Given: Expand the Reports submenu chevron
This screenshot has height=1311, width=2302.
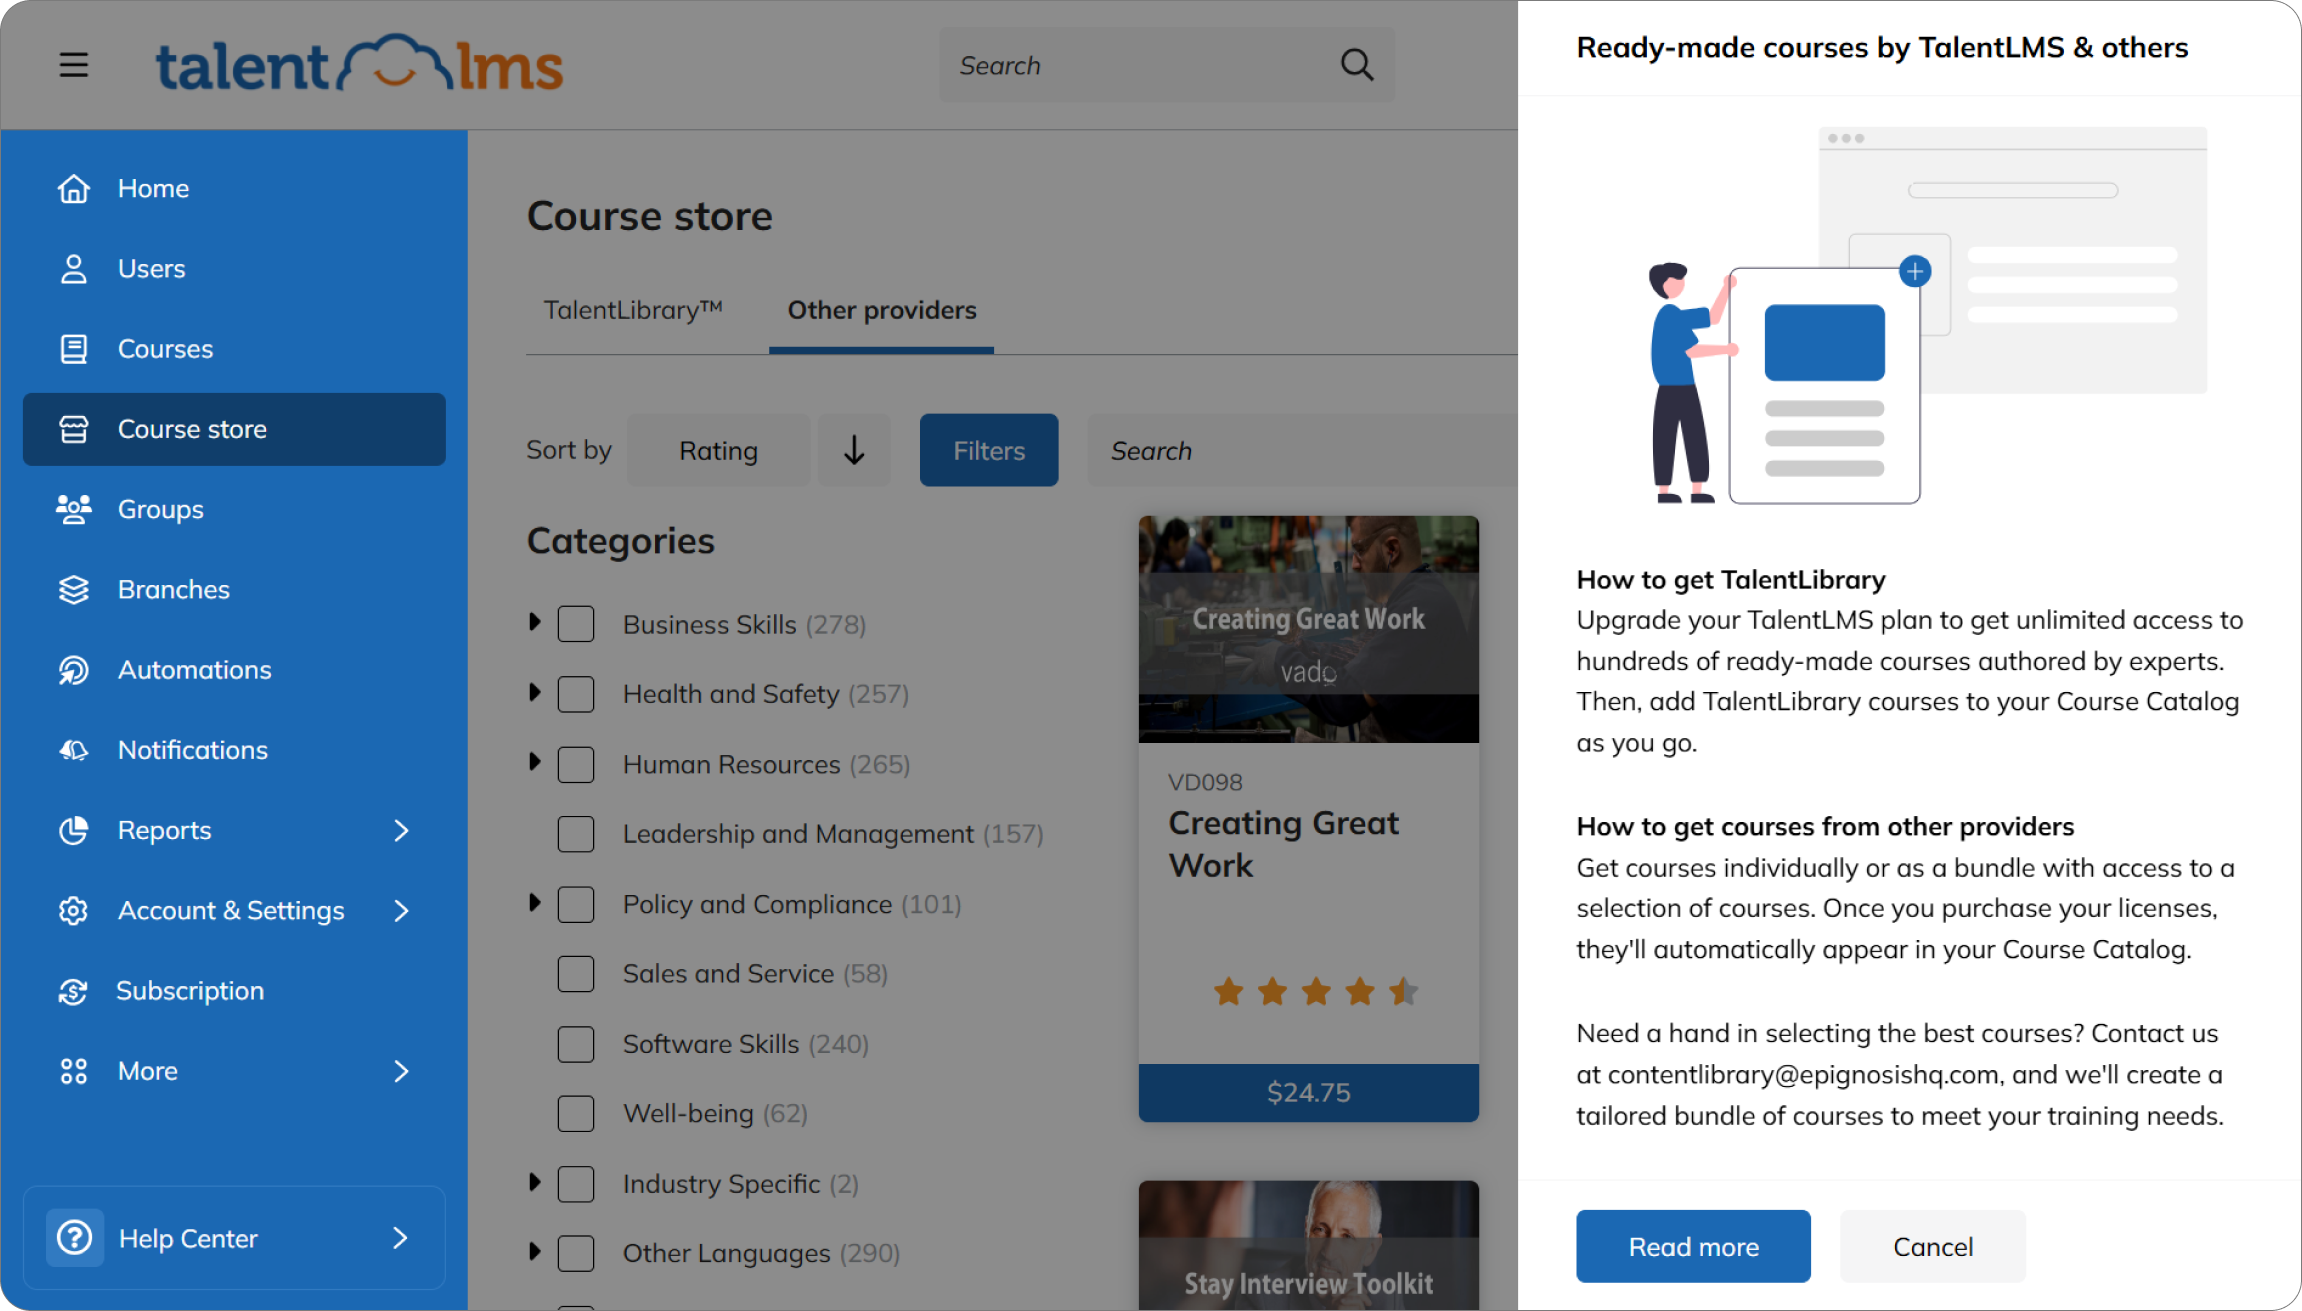Looking at the screenshot, I should coord(401,830).
